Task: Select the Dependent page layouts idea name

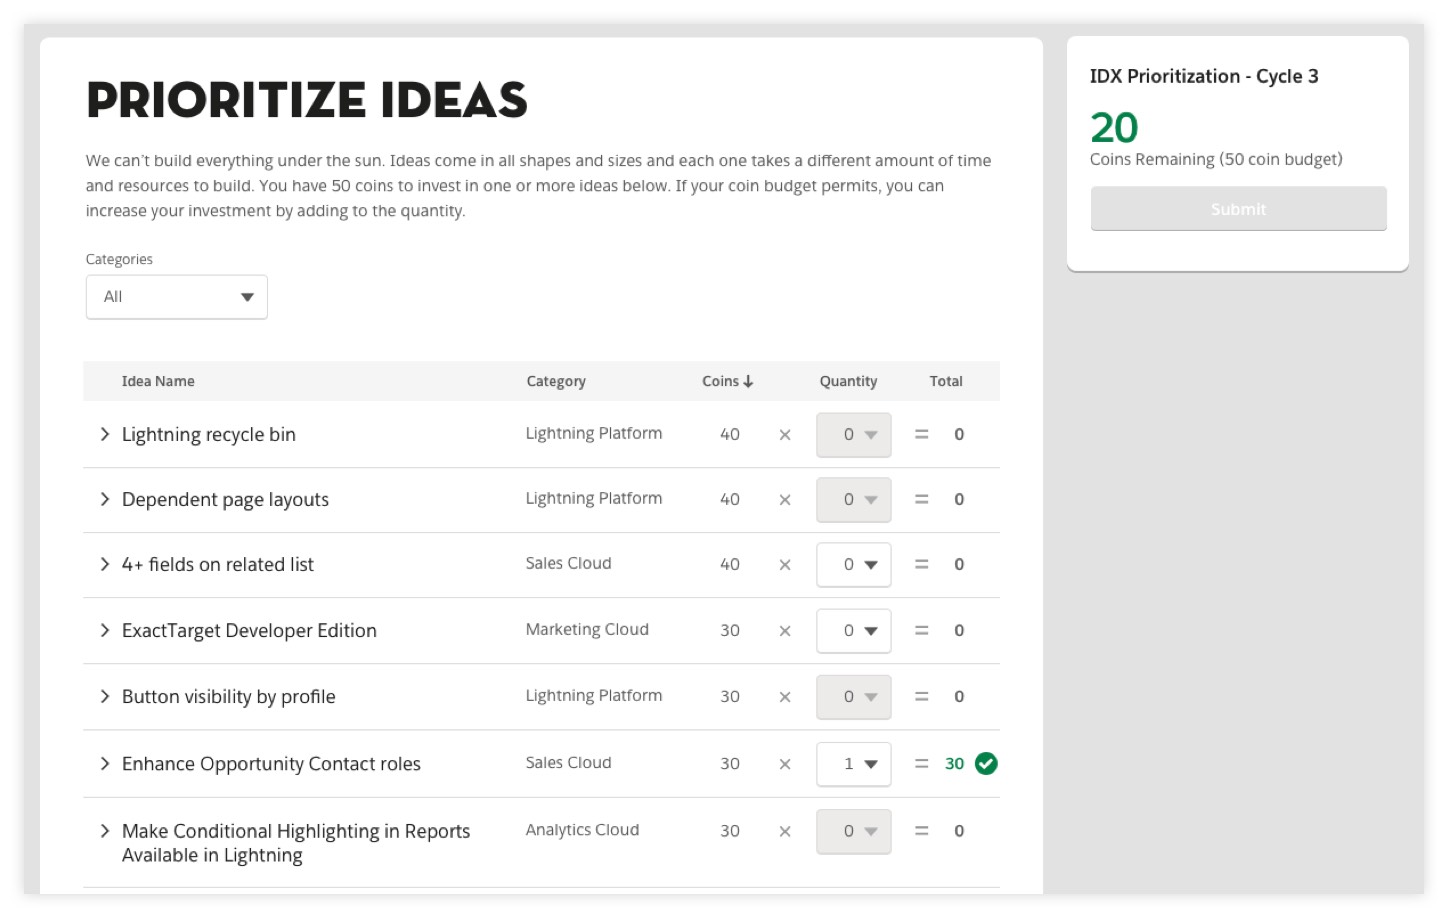Action: (225, 499)
